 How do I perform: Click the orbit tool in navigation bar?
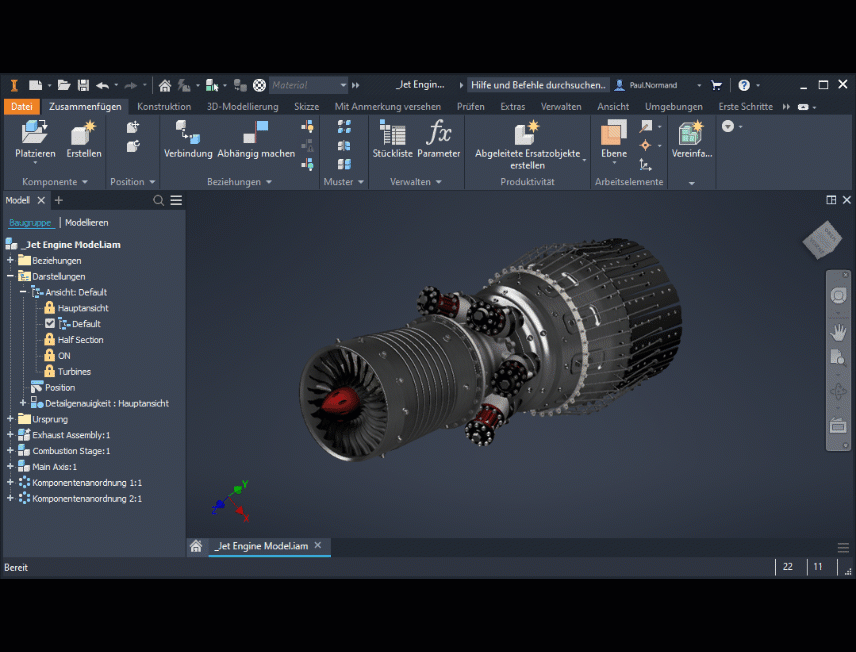click(838, 392)
